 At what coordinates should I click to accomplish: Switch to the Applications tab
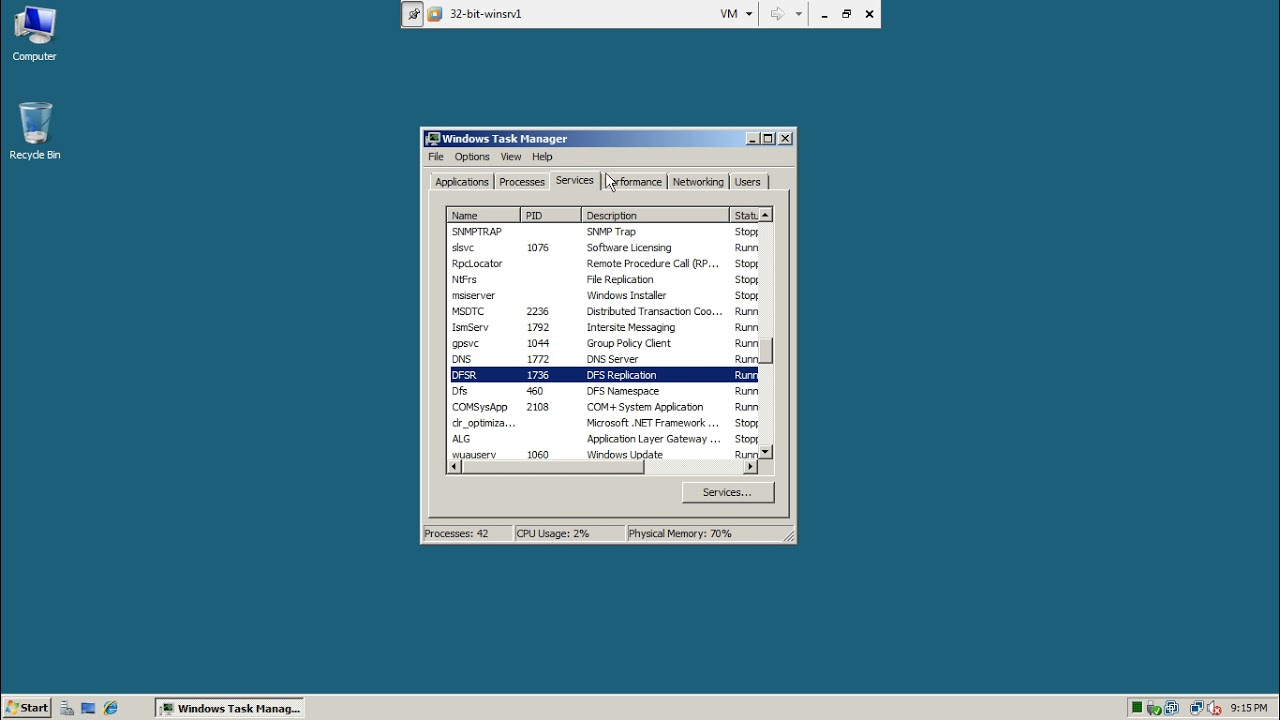462,182
